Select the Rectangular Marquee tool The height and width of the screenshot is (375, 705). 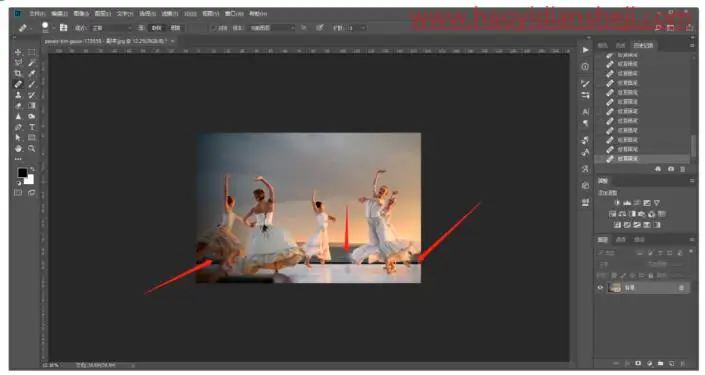coord(31,52)
